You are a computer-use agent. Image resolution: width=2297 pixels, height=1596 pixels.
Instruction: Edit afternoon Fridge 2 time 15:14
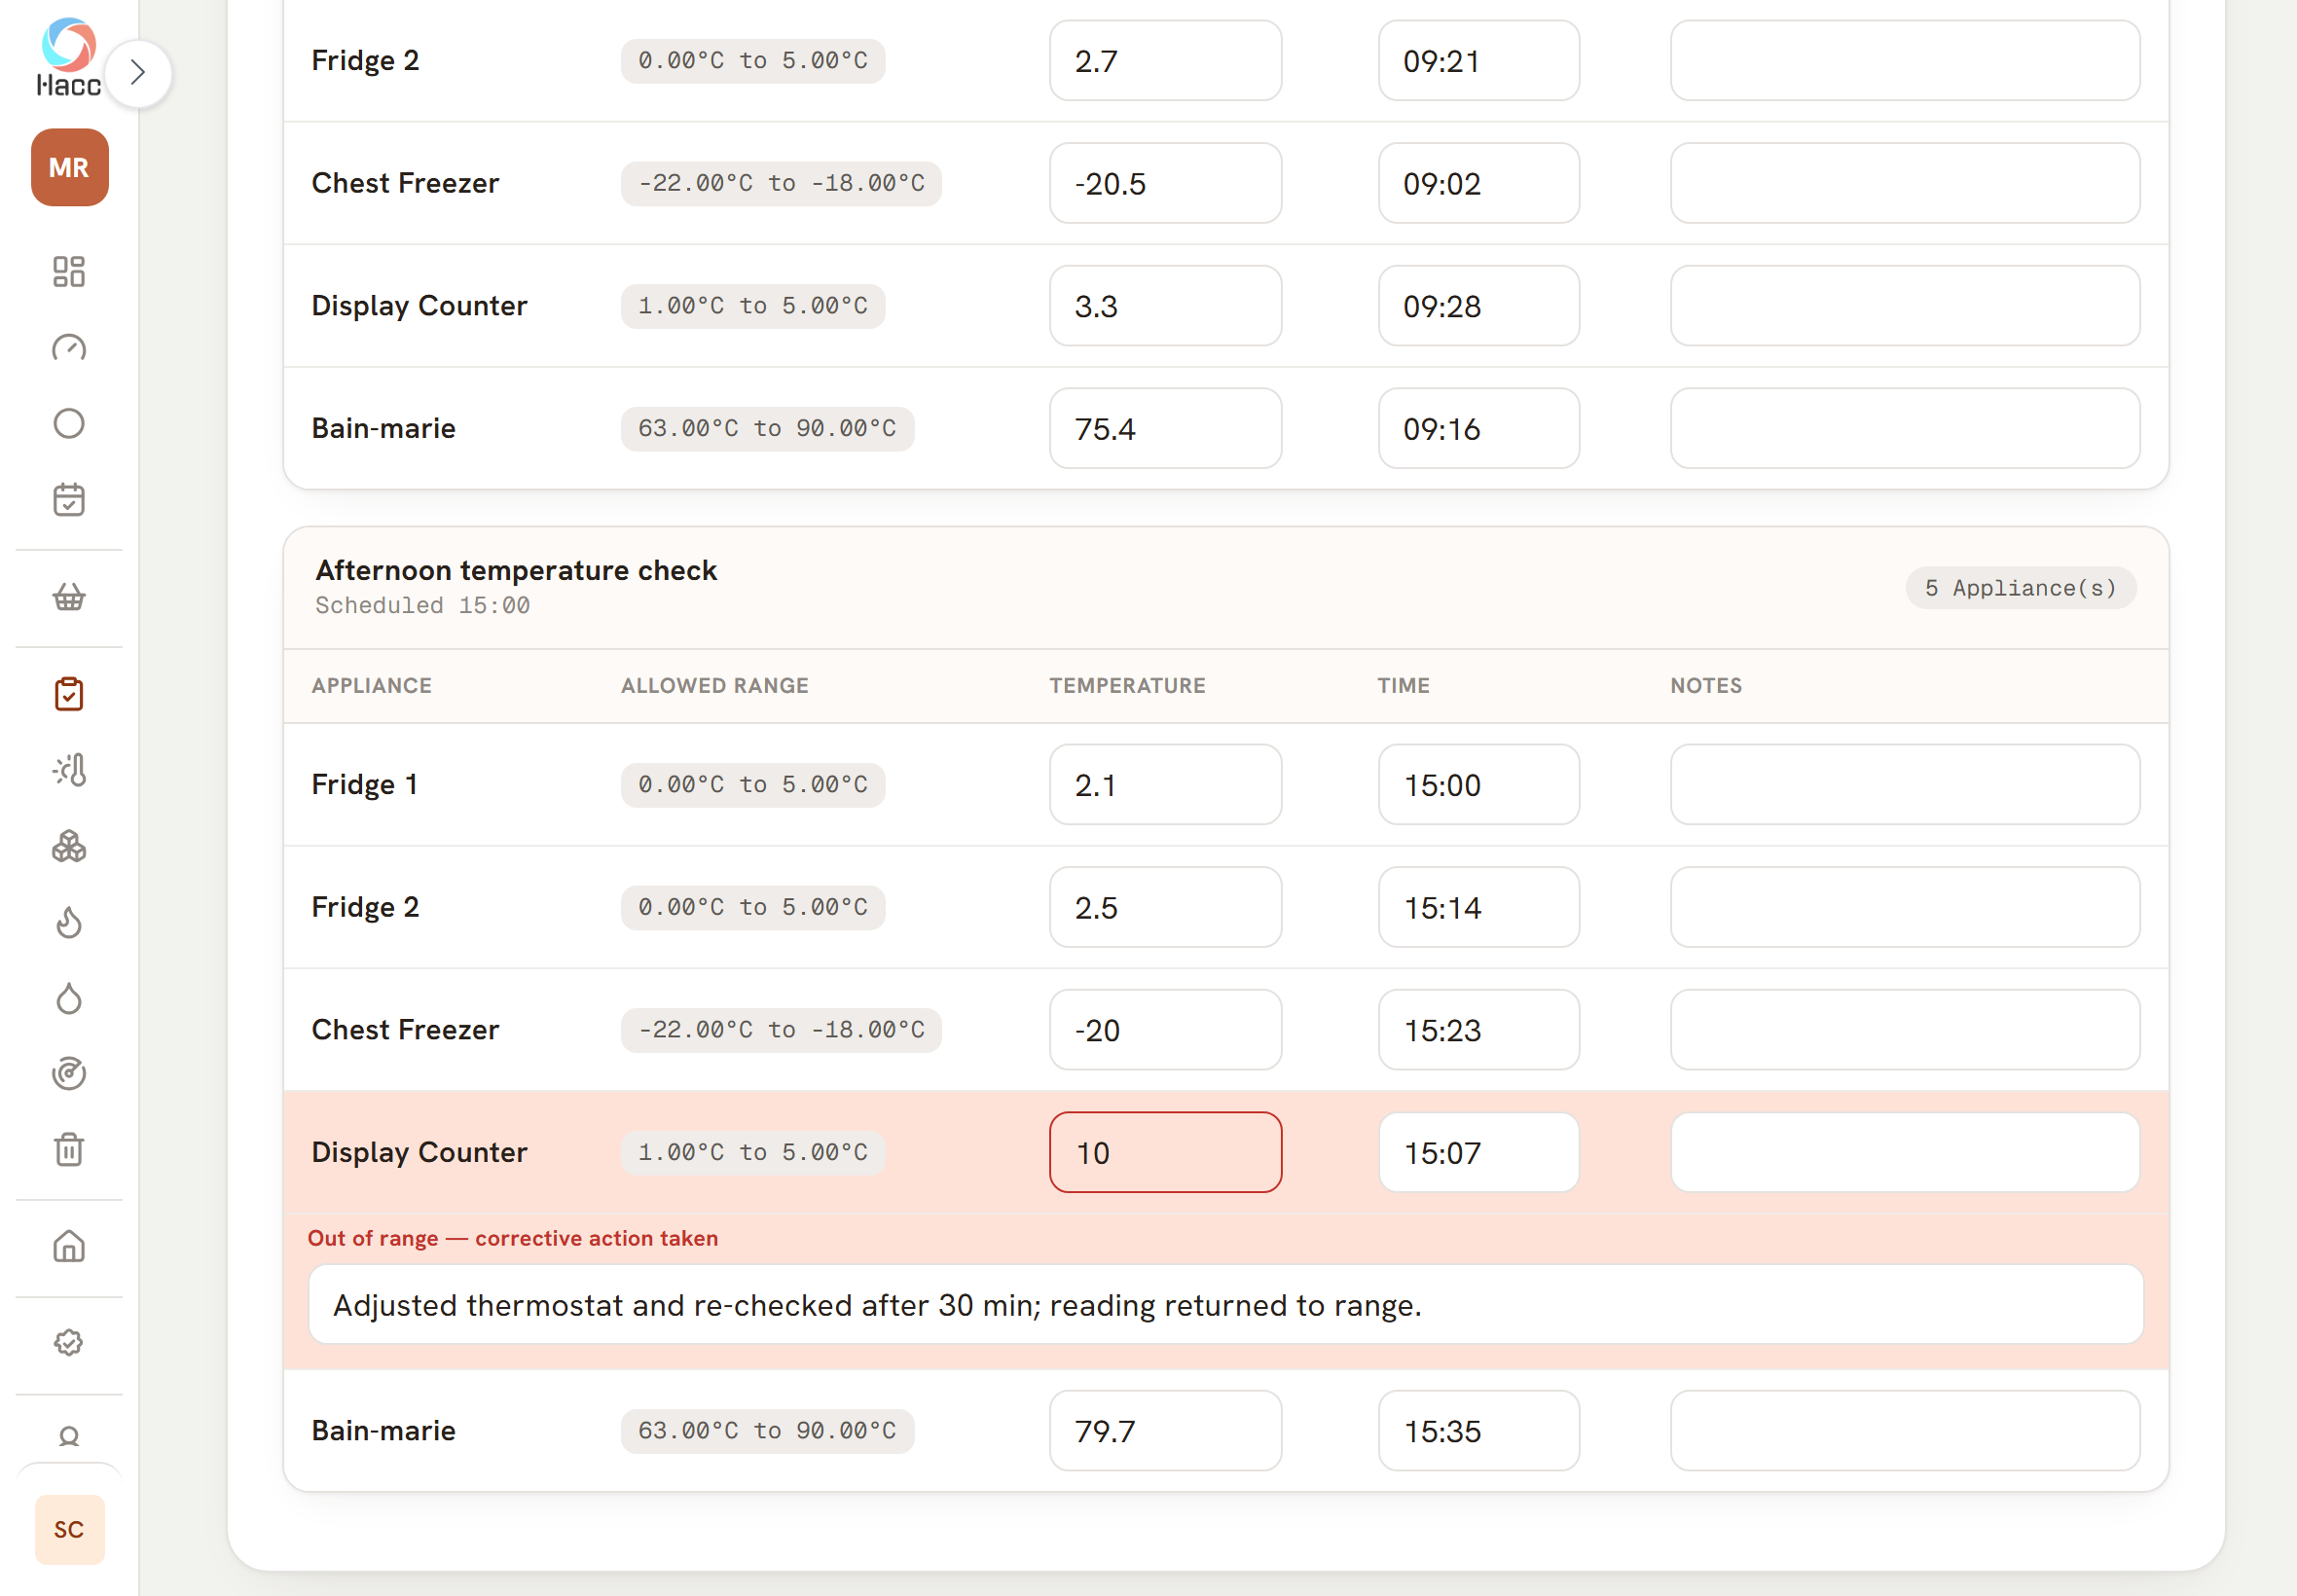click(1478, 907)
